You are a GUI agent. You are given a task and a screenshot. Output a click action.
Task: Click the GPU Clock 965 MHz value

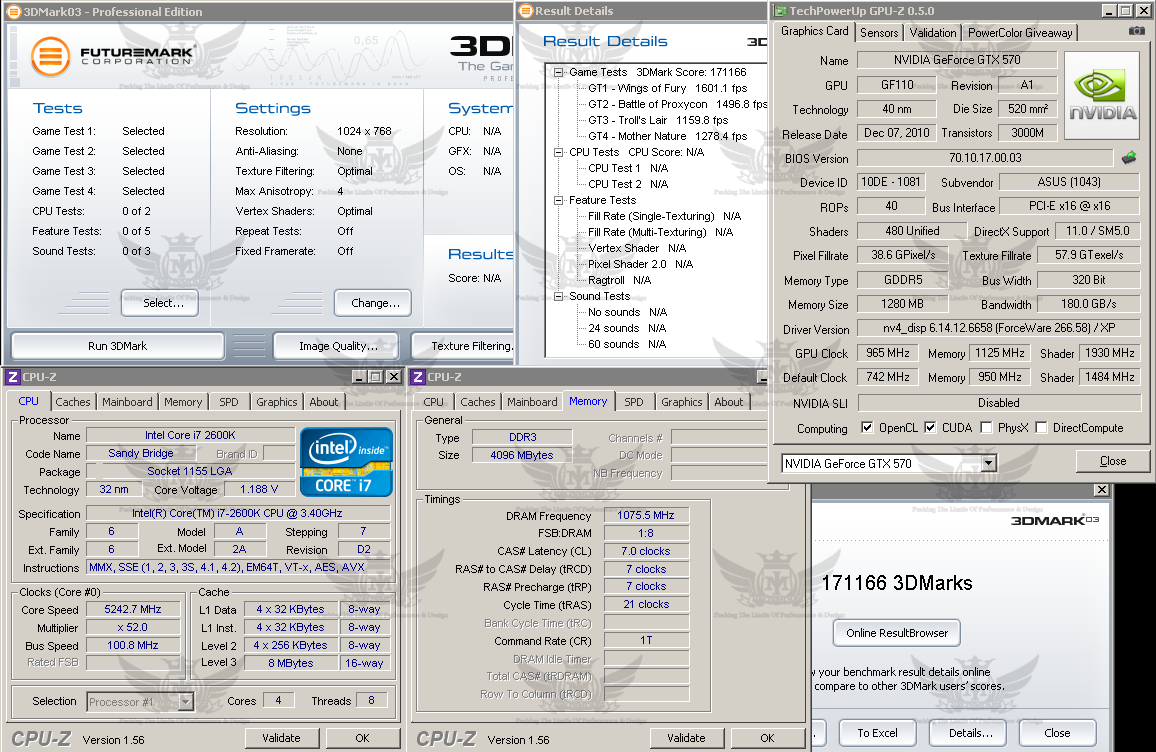[x=888, y=353]
